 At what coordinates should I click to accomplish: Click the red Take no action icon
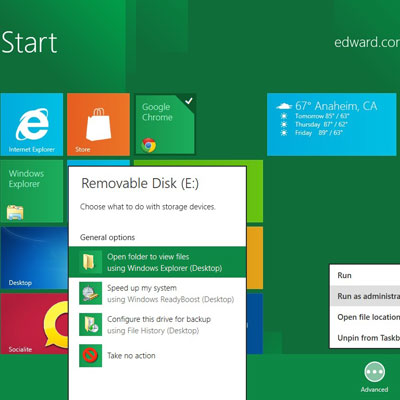coord(90,356)
